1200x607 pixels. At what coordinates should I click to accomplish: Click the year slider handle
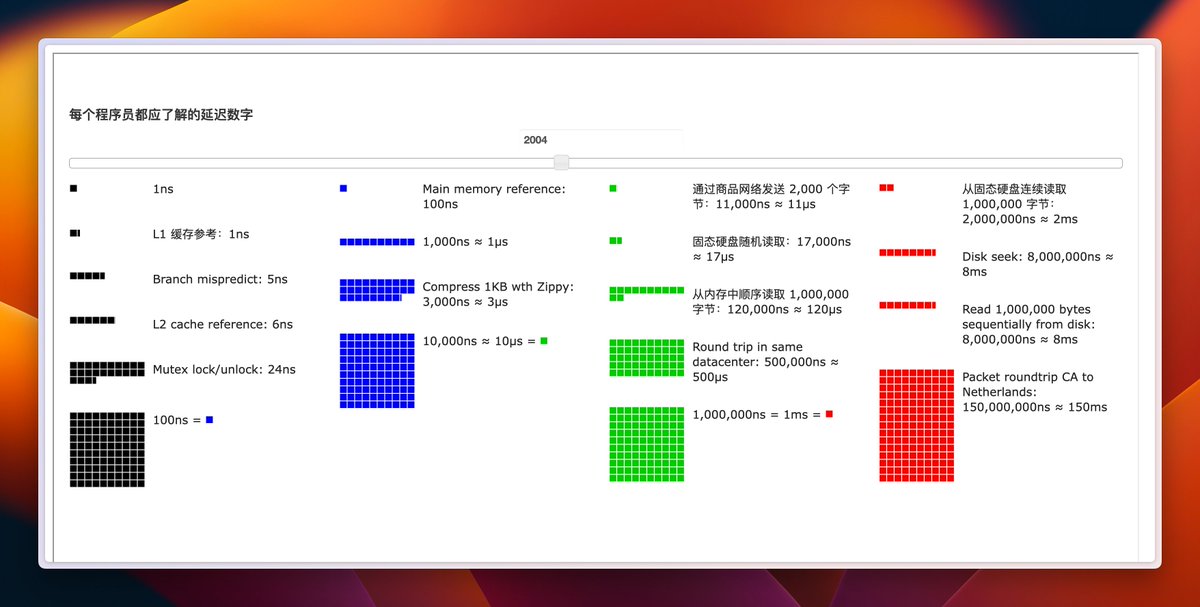tap(562, 163)
